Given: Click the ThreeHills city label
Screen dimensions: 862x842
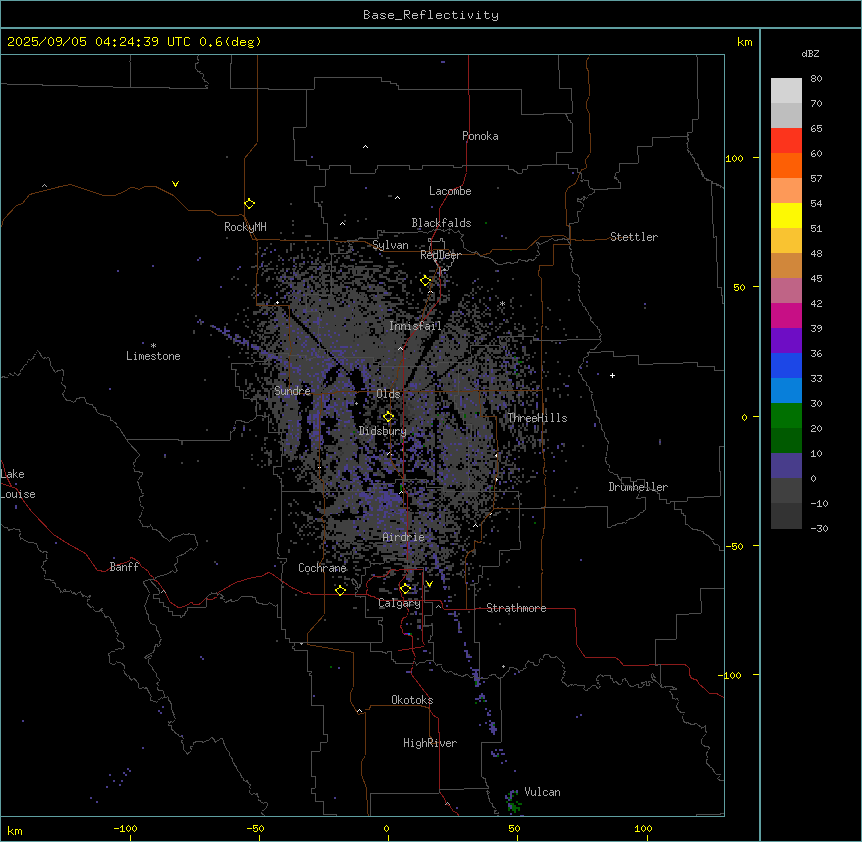Looking at the screenshot, I should click(x=537, y=418).
